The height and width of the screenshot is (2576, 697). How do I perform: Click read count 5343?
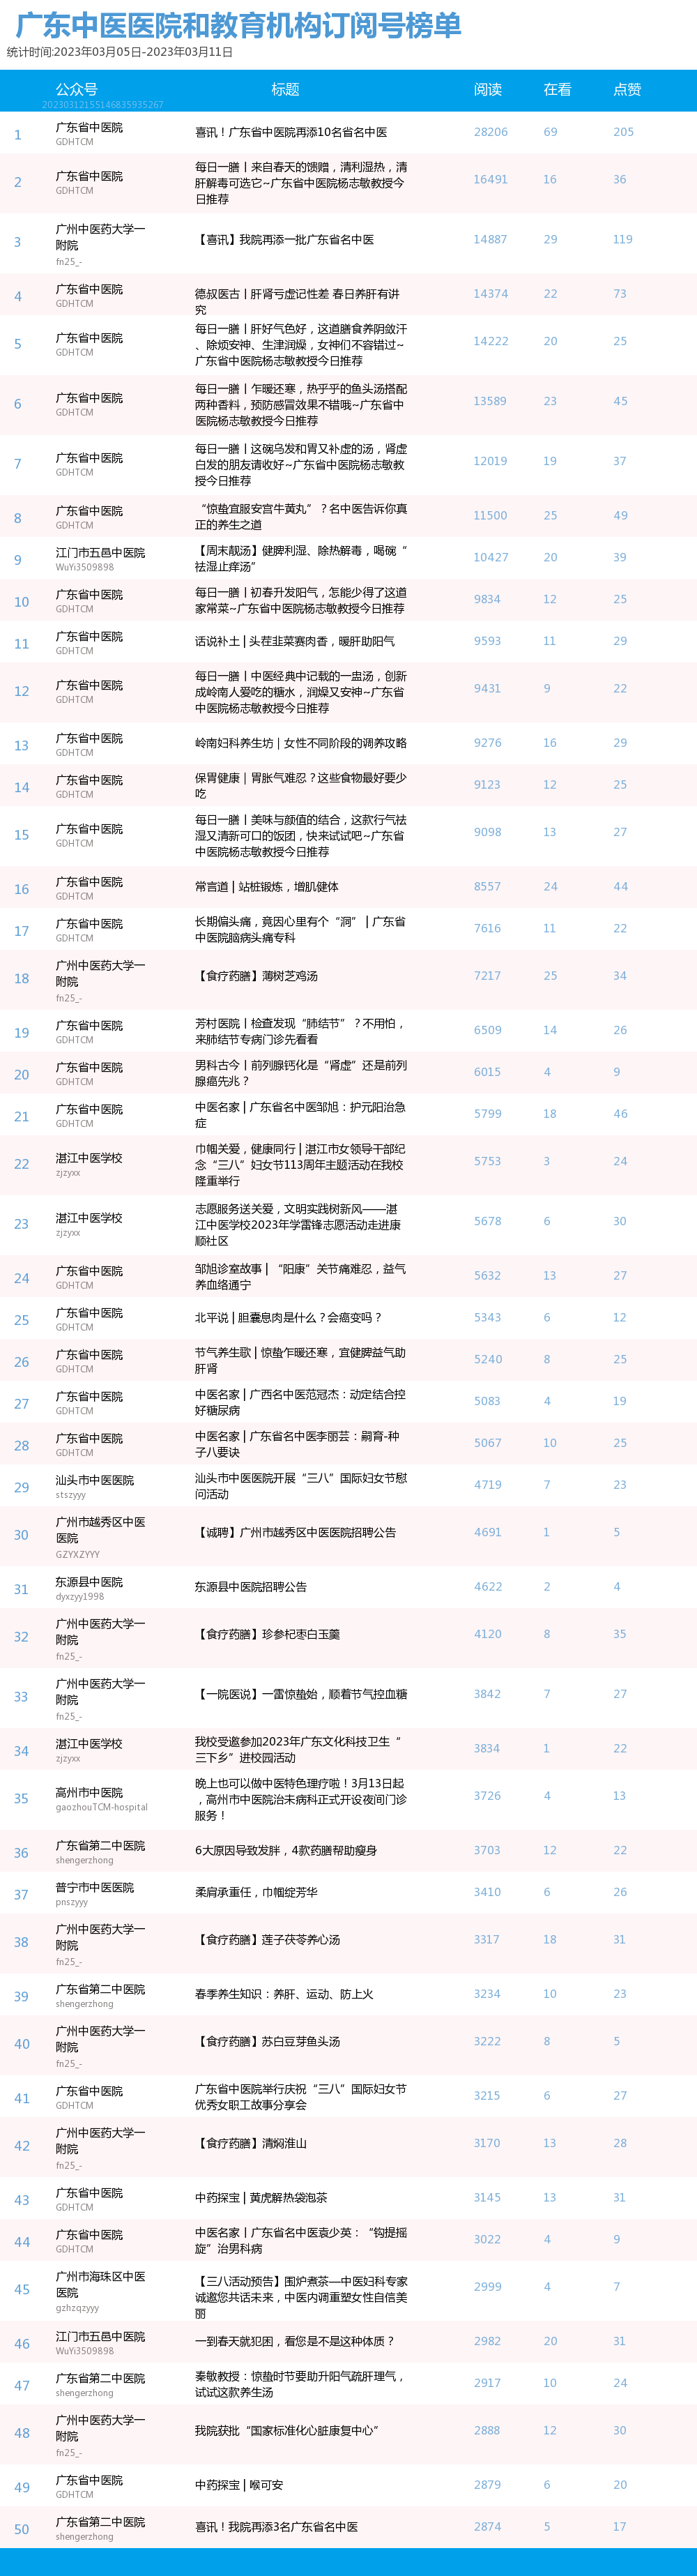pos(488,1318)
